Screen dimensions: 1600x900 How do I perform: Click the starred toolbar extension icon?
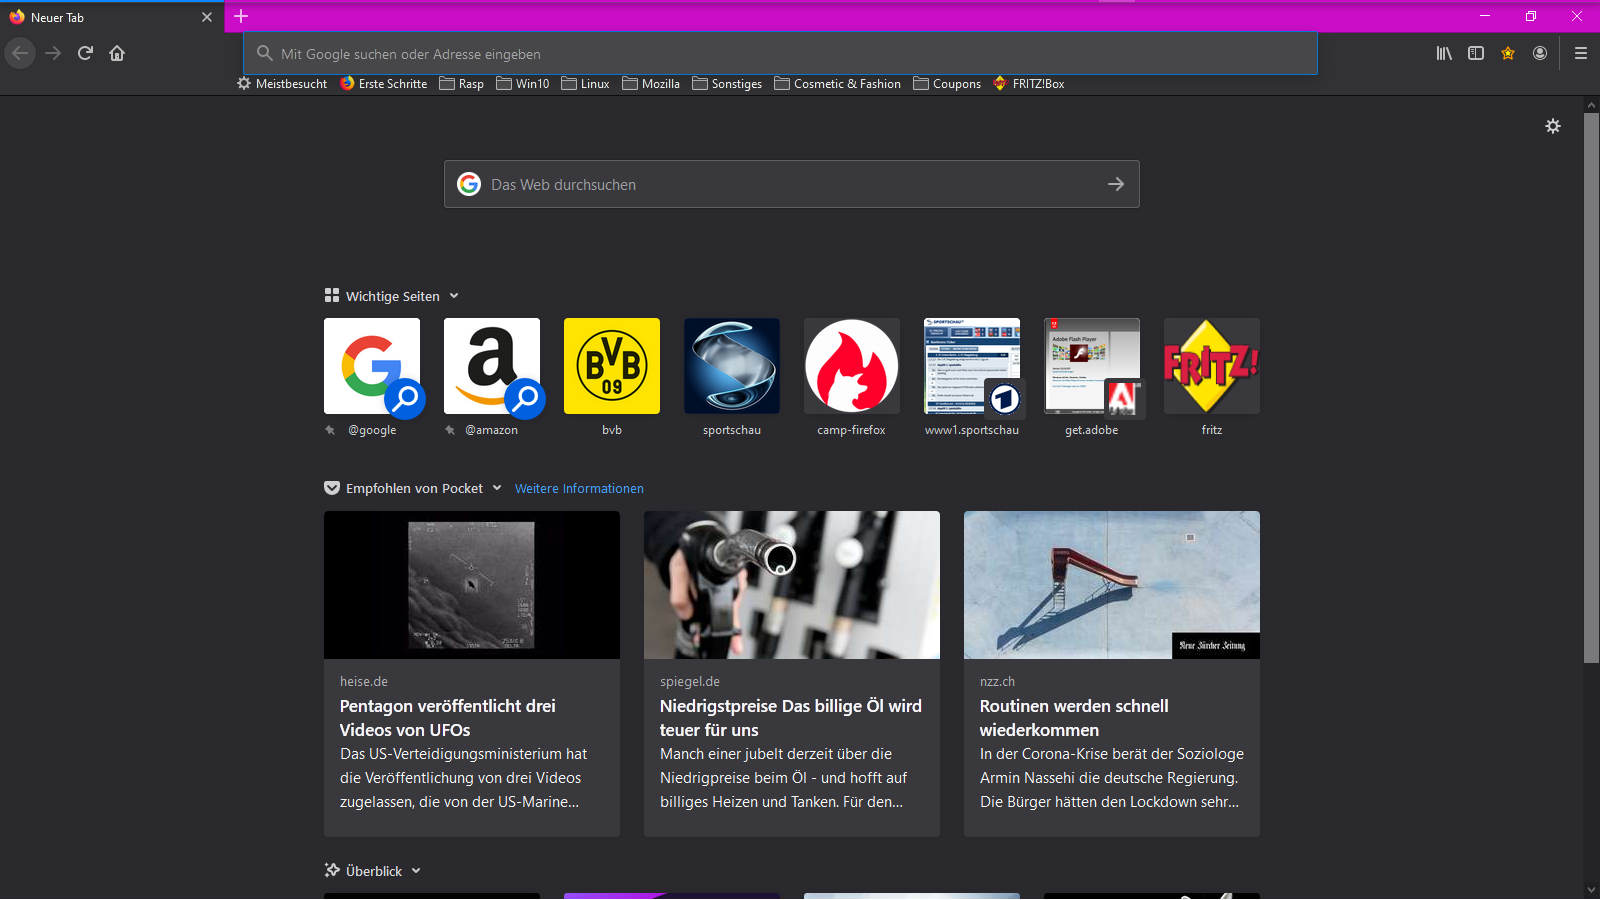tap(1508, 53)
